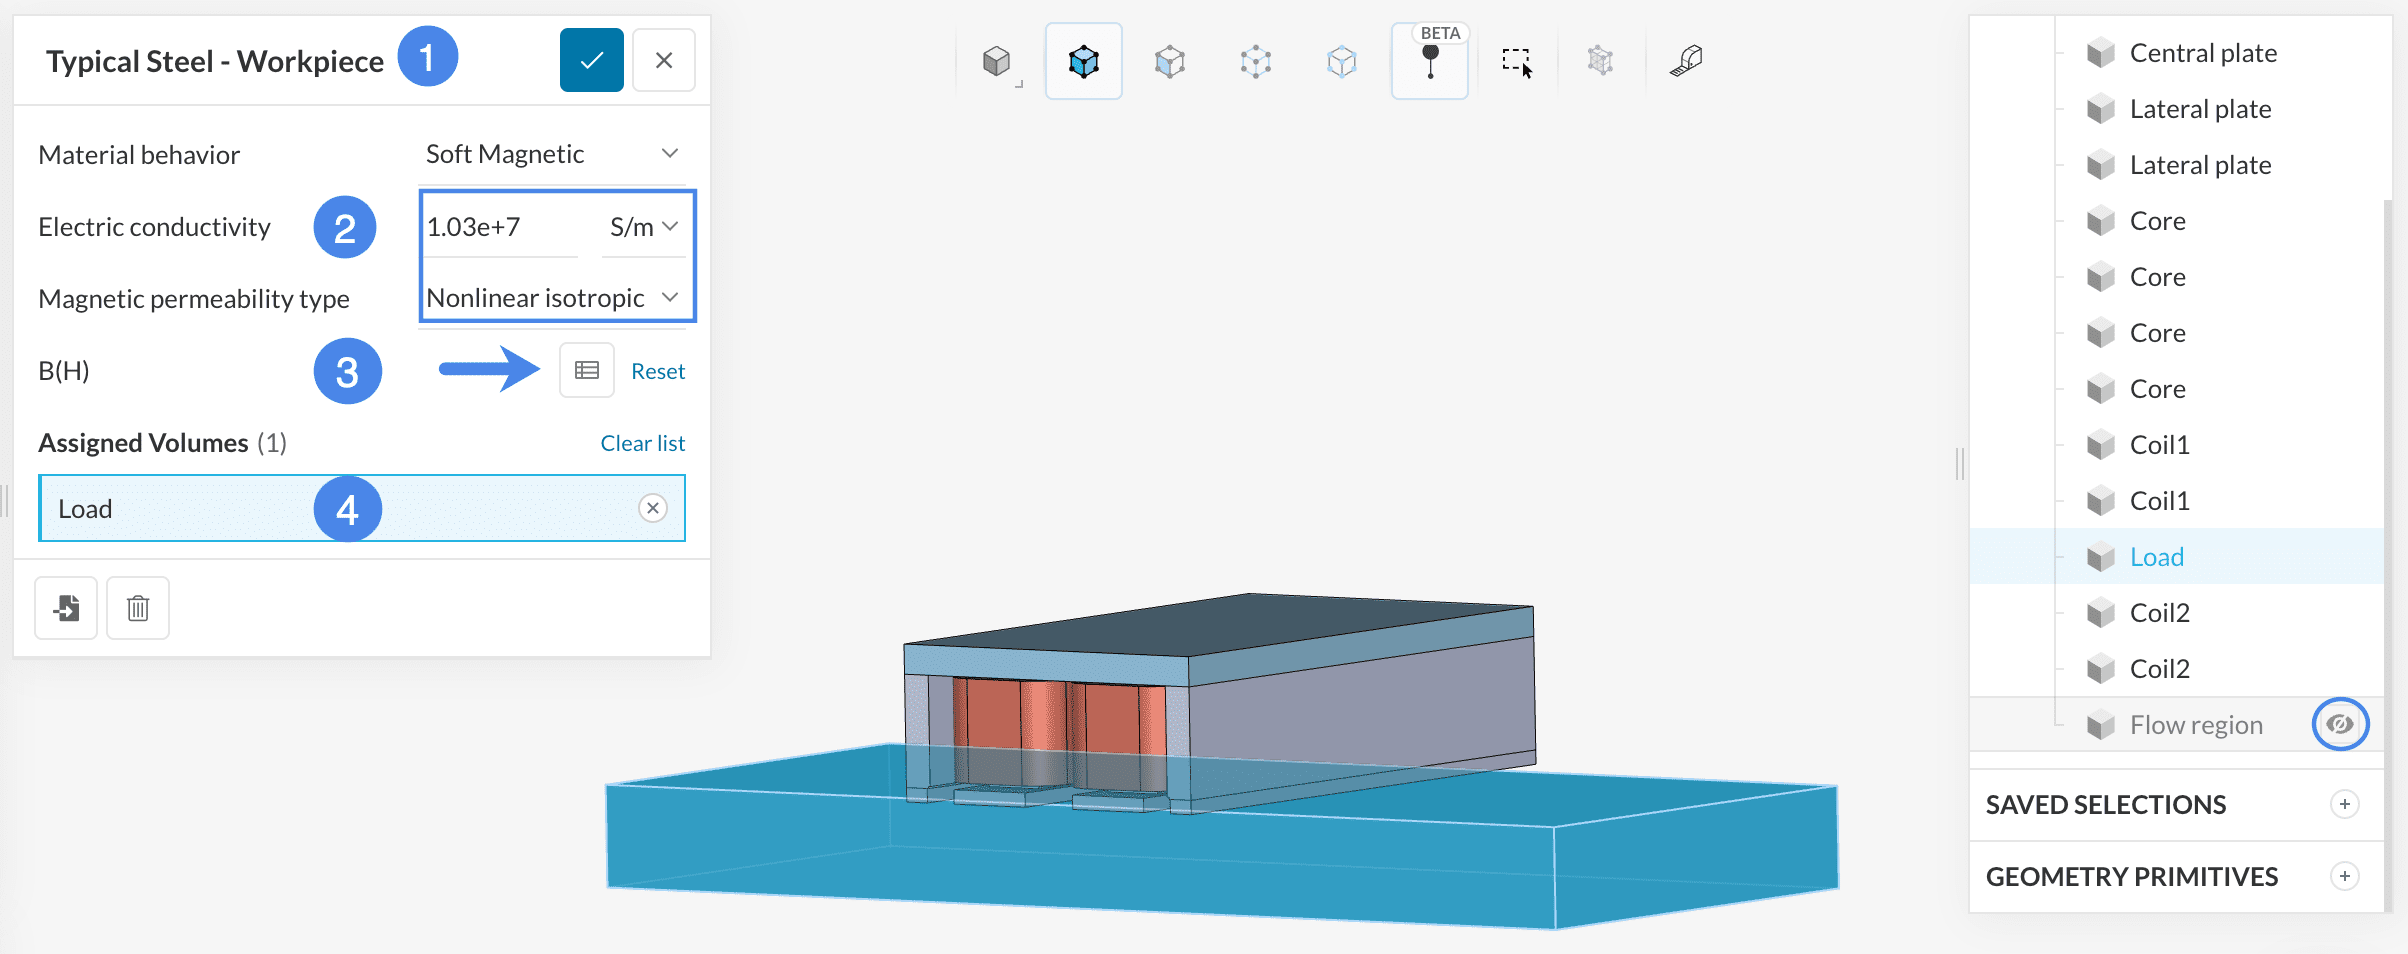Screen dimensions: 2408x954
Task: Select Central plate in geometry tree
Action: (x=2202, y=53)
